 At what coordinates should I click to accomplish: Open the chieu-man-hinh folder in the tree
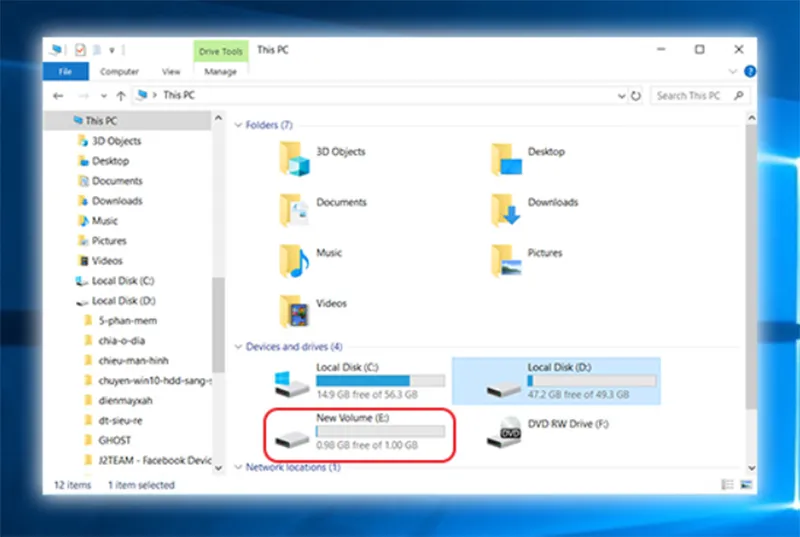tap(133, 361)
